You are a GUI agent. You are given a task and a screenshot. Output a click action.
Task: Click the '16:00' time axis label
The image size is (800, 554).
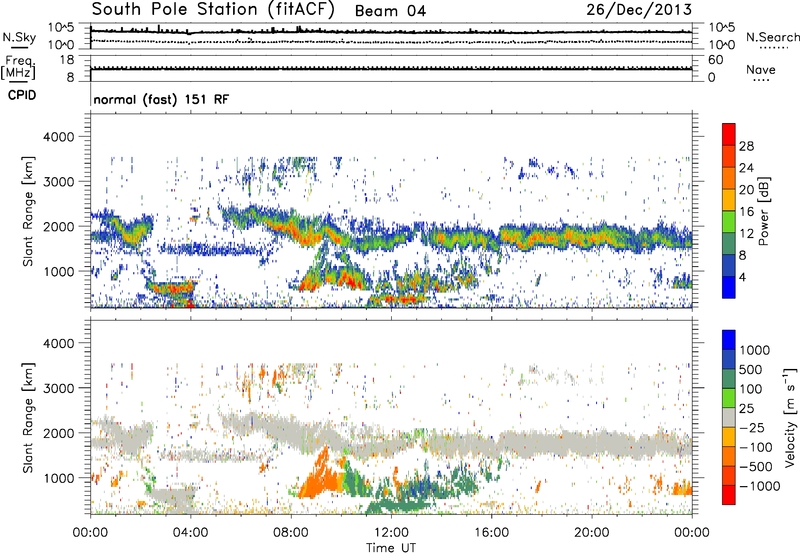[491, 533]
